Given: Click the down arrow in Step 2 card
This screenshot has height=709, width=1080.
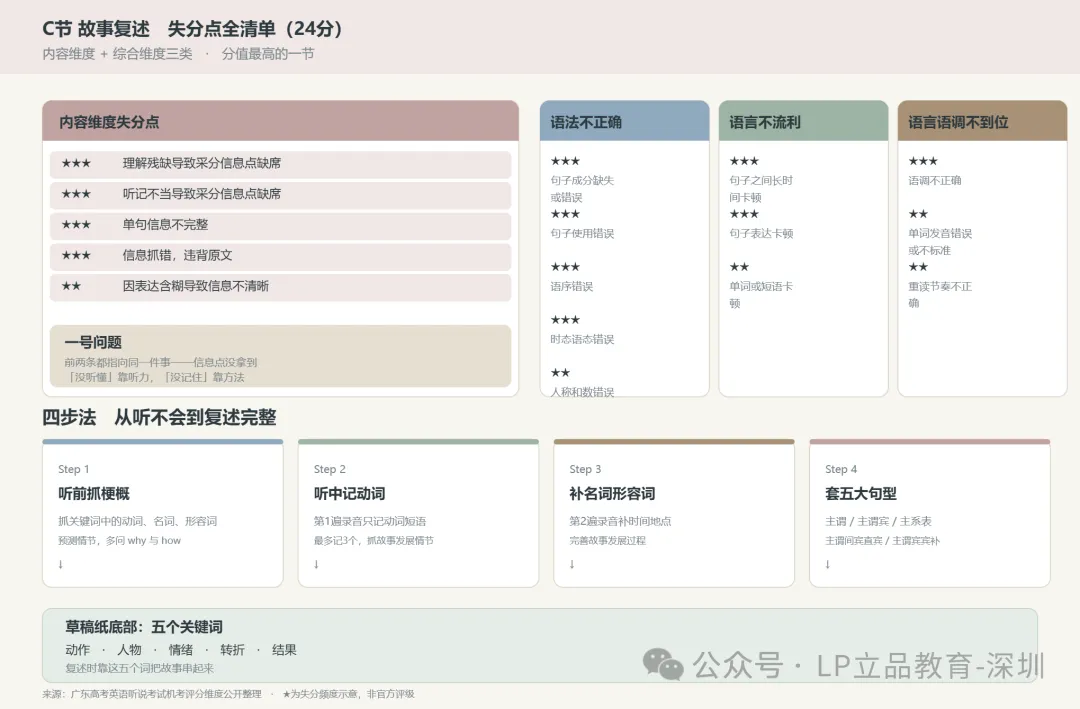Looking at the screenshot, I should [x=316, y=564].
